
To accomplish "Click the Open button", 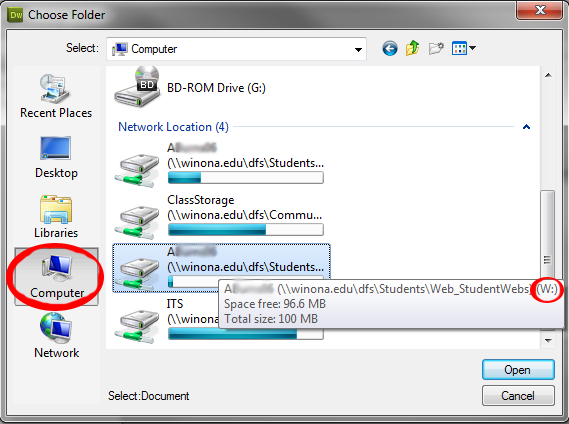I will click(x=518, y=370).
